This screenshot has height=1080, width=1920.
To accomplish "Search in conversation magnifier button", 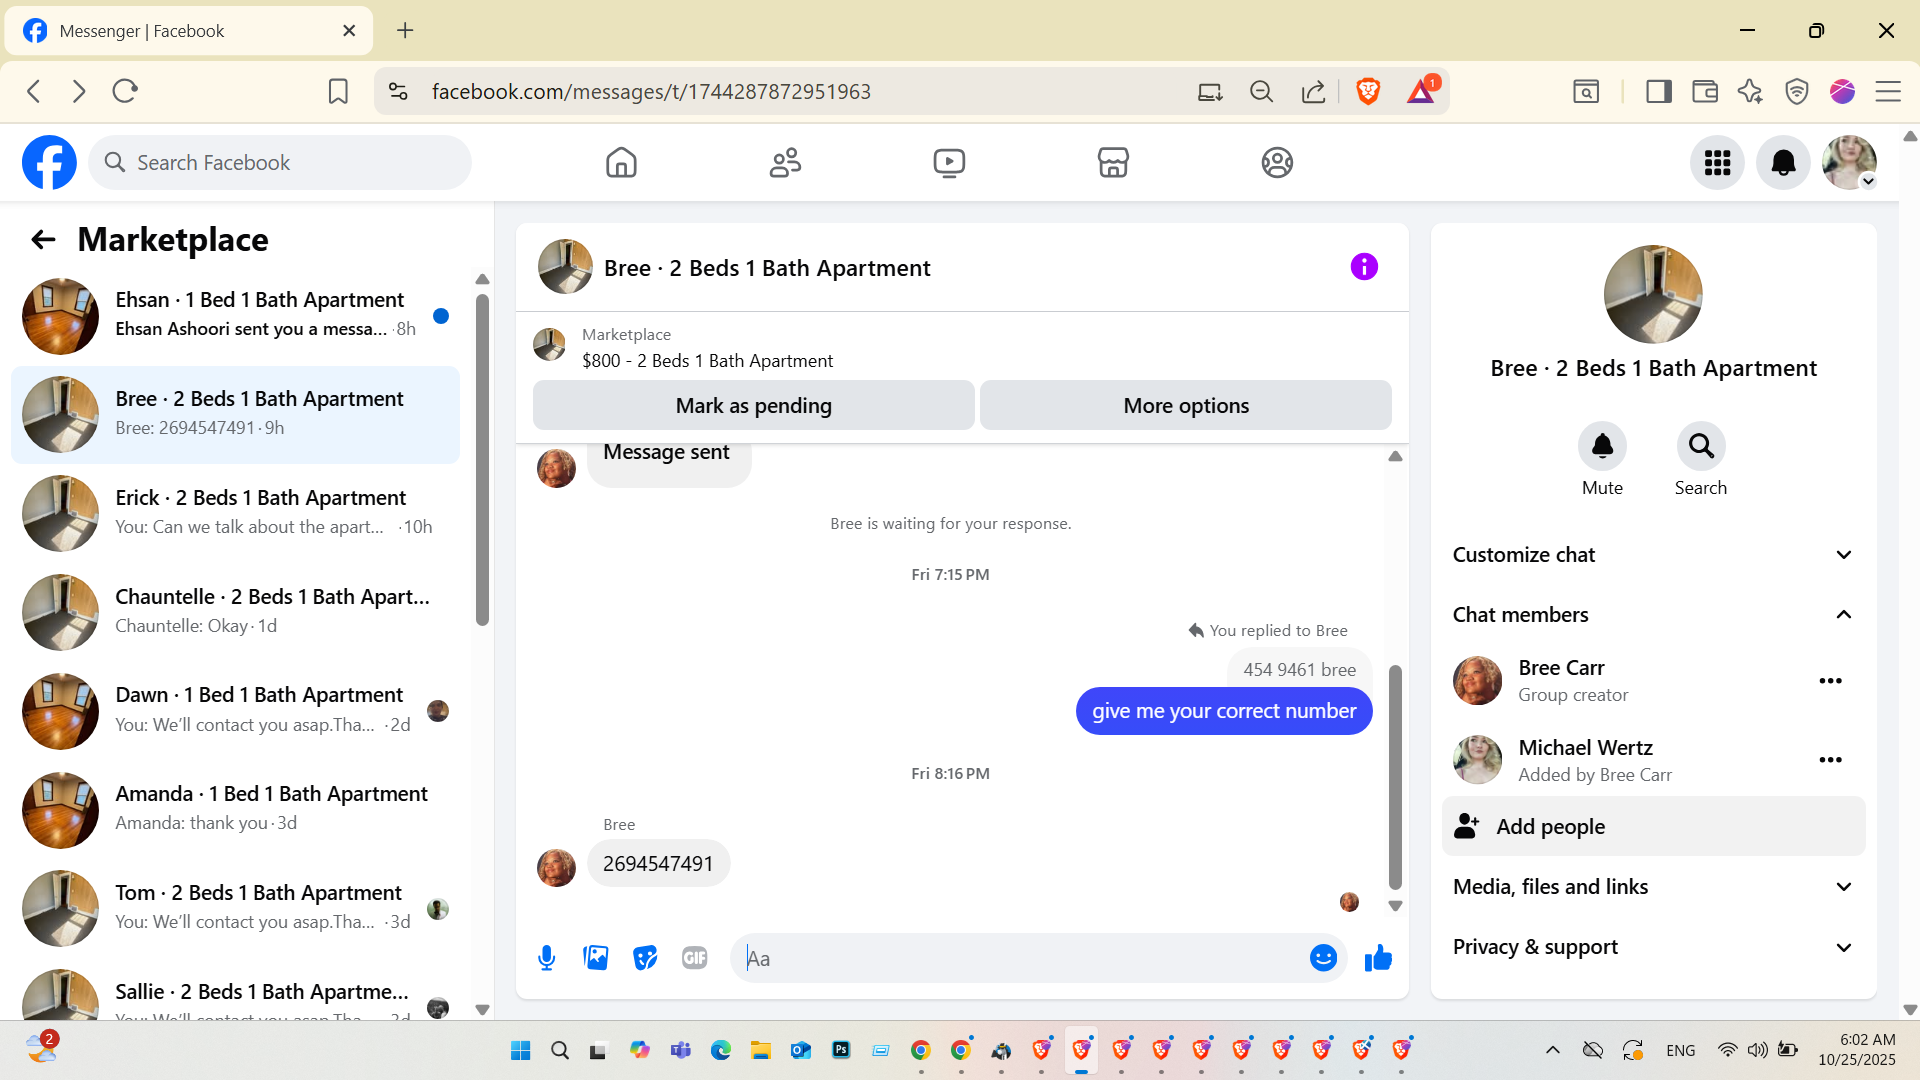I will tap(1701, 446).
